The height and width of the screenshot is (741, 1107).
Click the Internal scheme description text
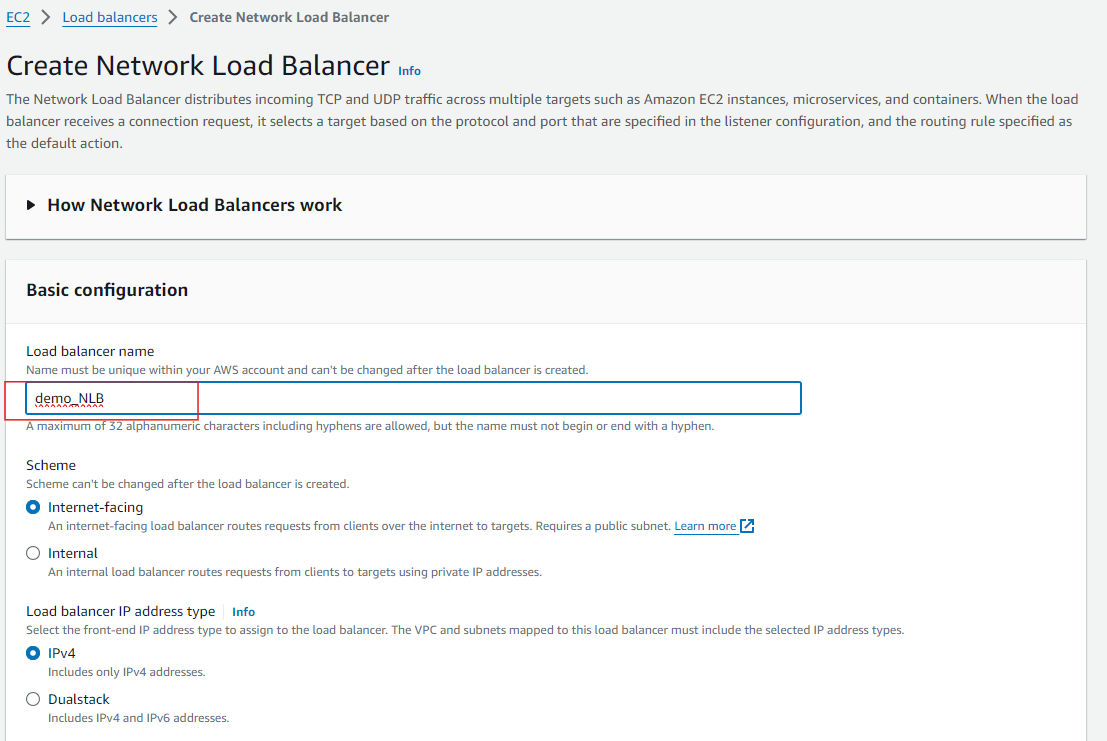coord(294,572)
